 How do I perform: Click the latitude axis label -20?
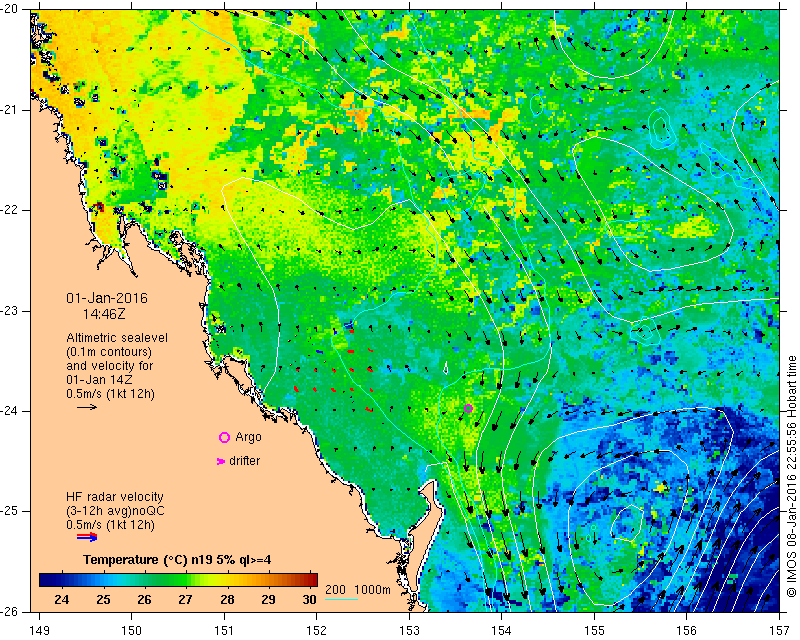click(9, 9)
